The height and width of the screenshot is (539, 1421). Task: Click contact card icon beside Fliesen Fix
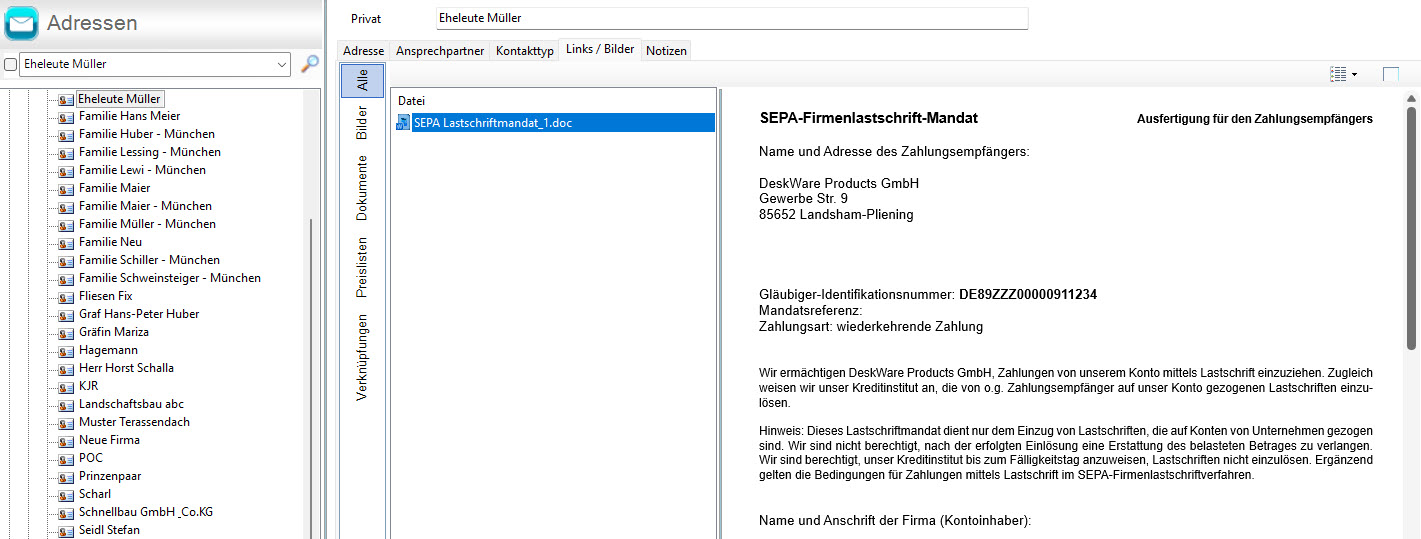[66, 297]
